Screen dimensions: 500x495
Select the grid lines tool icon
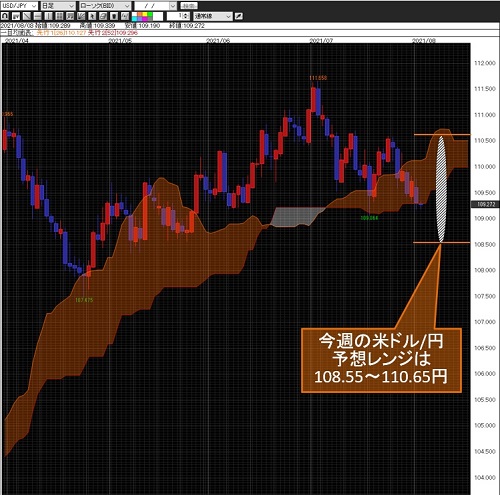tap(59, 16)
